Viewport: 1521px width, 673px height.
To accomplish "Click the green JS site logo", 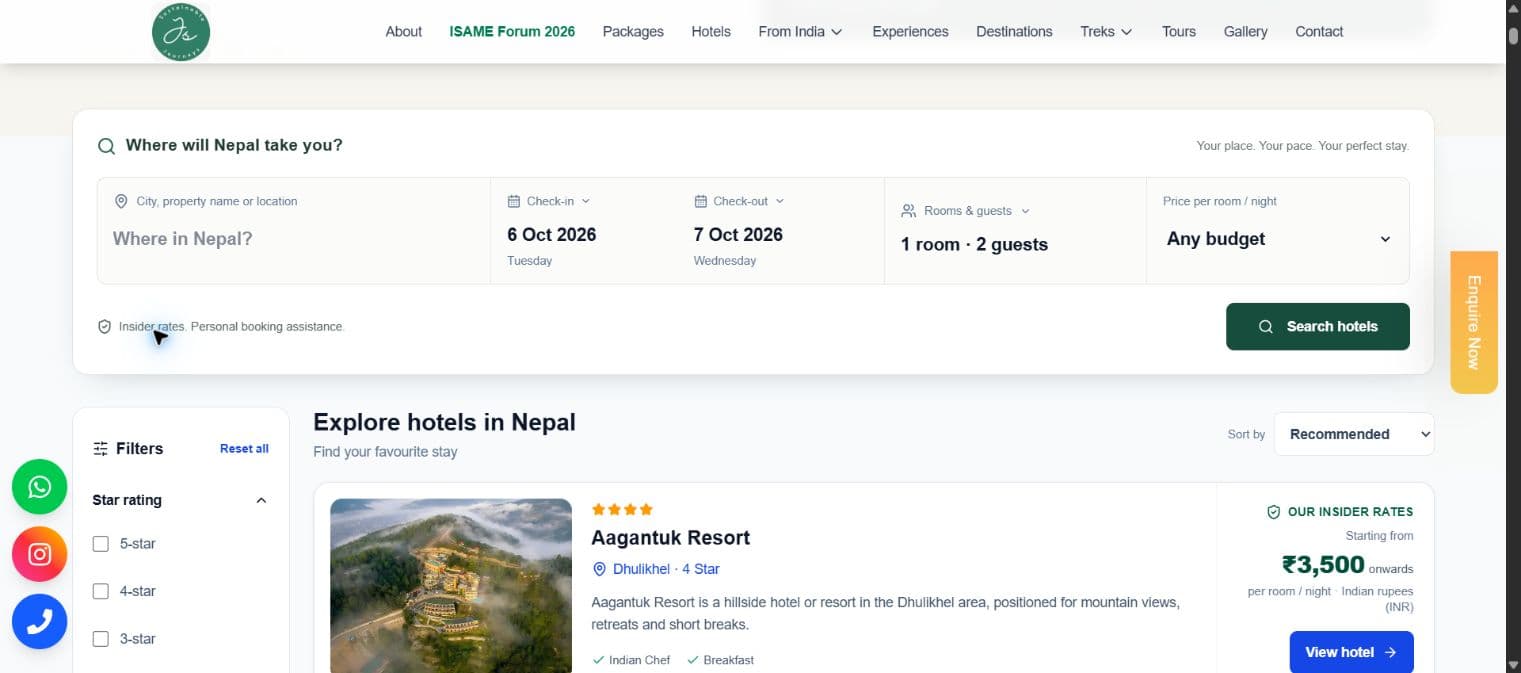I will tap(181, 32).
